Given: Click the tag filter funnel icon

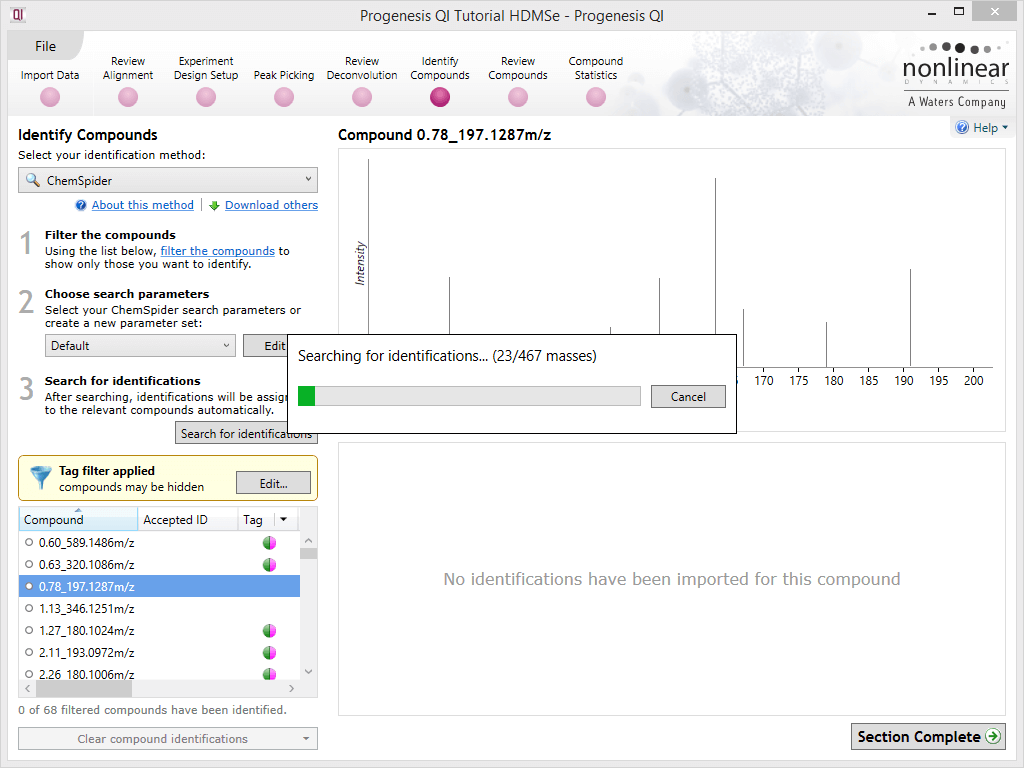Looking at the screenshot, I should click(40, 478).
